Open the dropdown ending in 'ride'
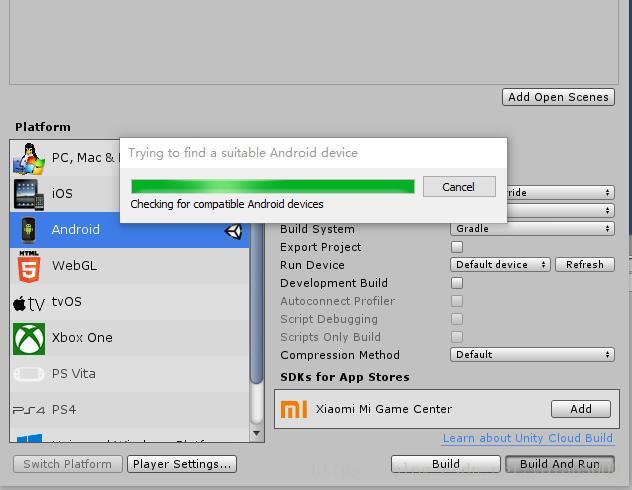The image size is (632, 490). (x=561, y=193)
